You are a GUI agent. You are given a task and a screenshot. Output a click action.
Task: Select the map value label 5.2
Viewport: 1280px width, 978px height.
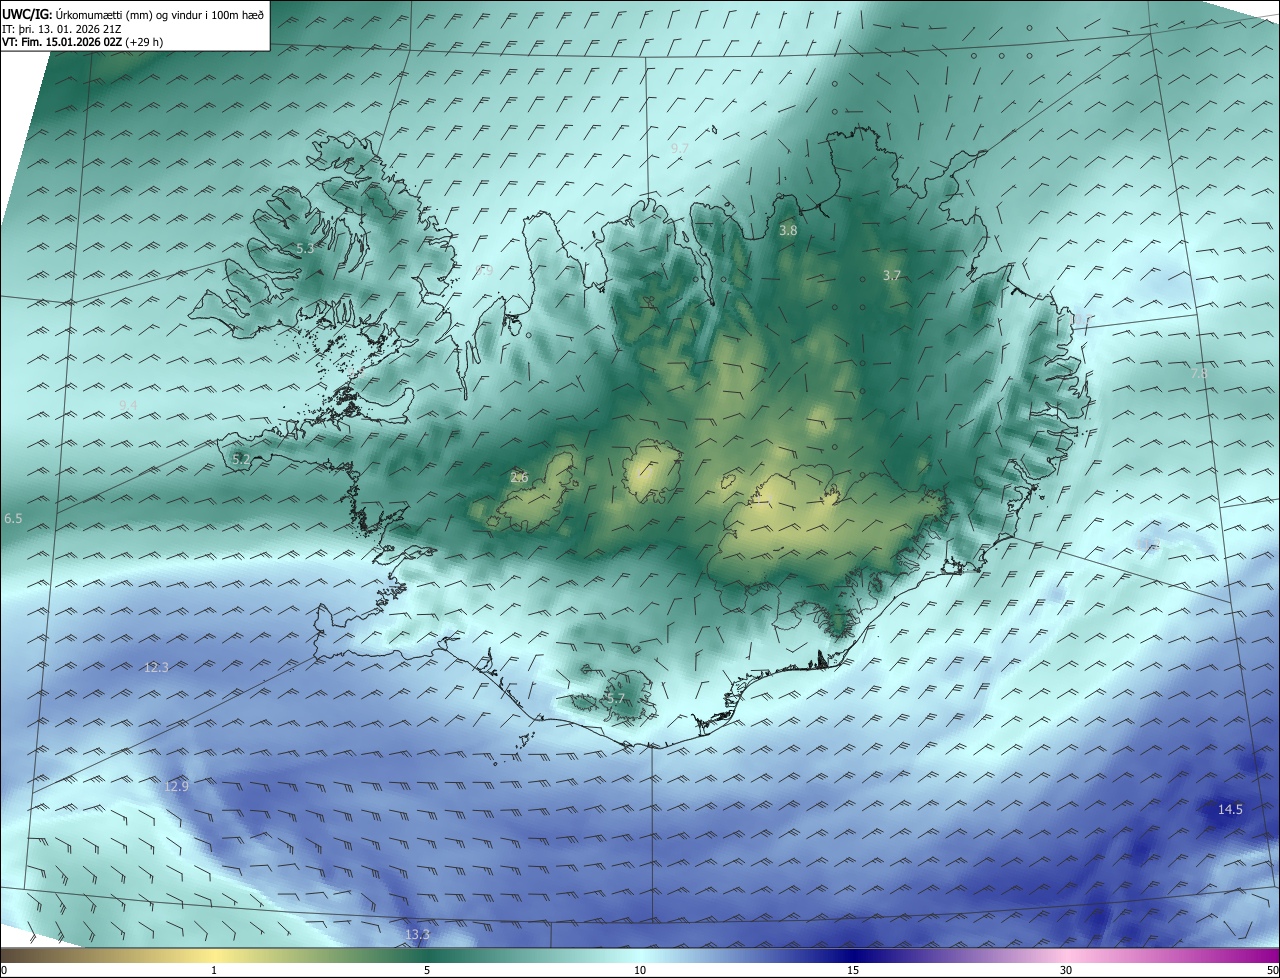click(241, 459)
